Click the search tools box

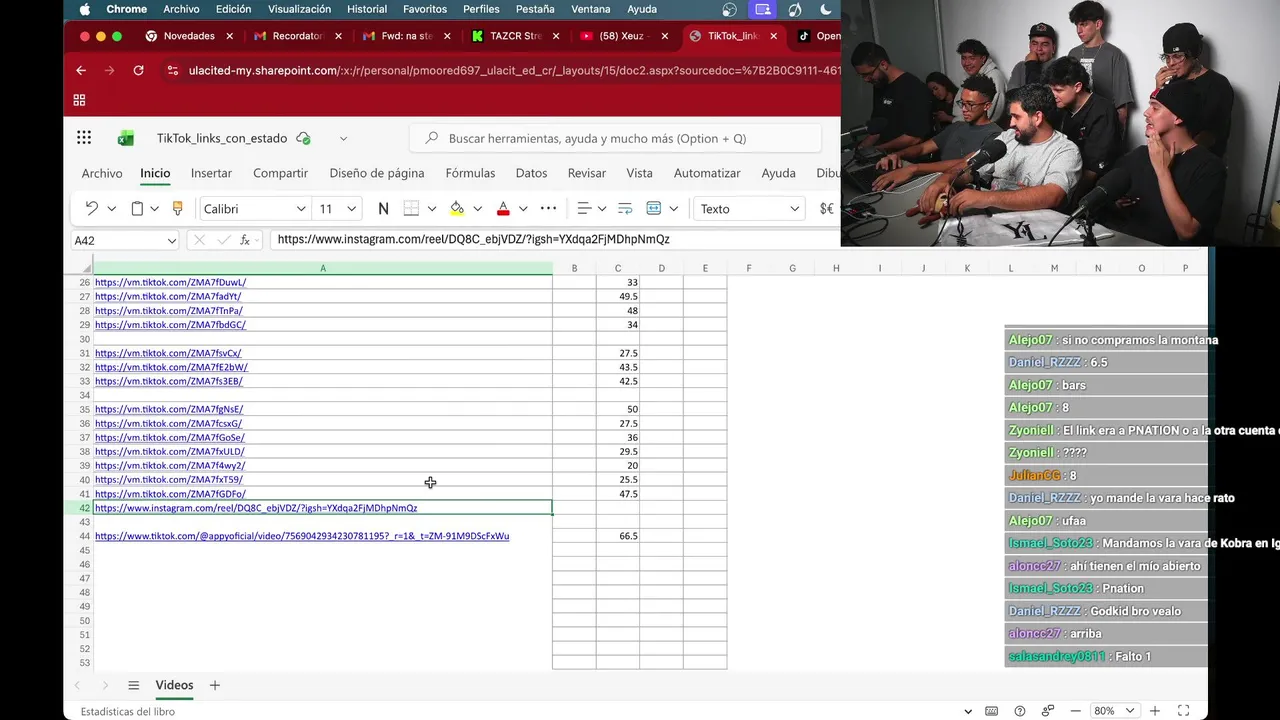coord(615,138)
